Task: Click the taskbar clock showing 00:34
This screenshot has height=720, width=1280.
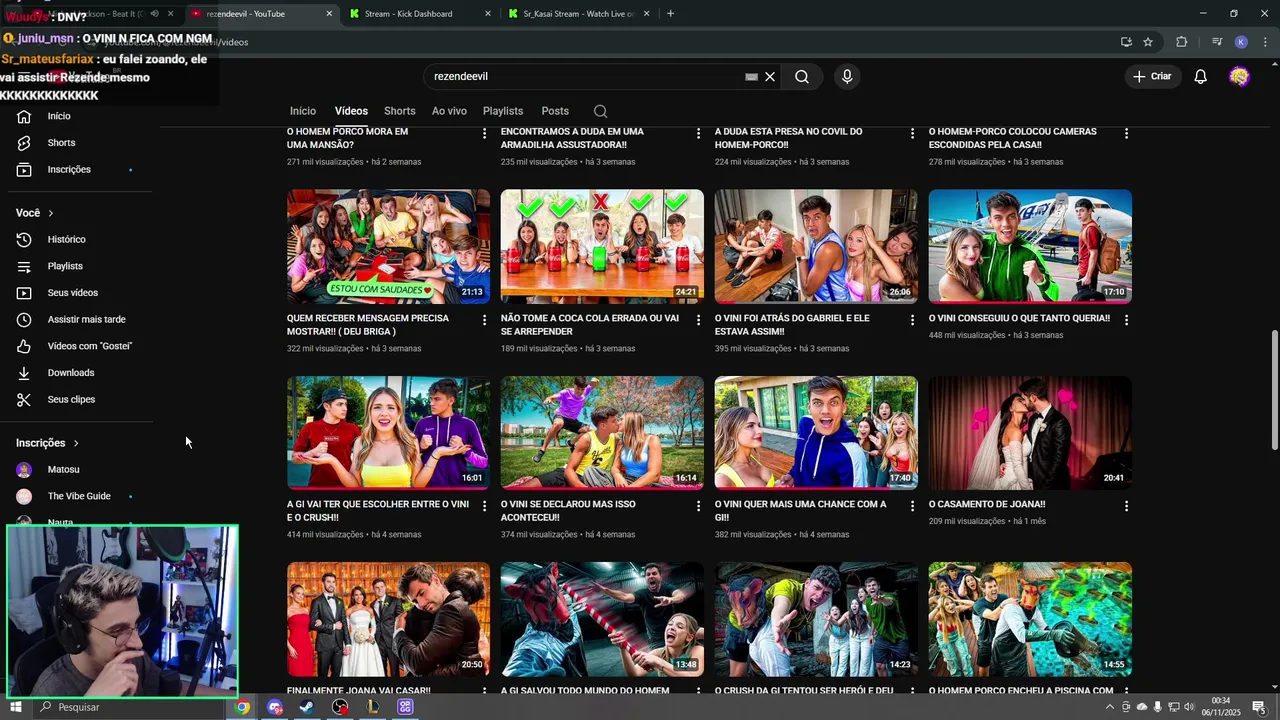Action: tap(1221, 706)
